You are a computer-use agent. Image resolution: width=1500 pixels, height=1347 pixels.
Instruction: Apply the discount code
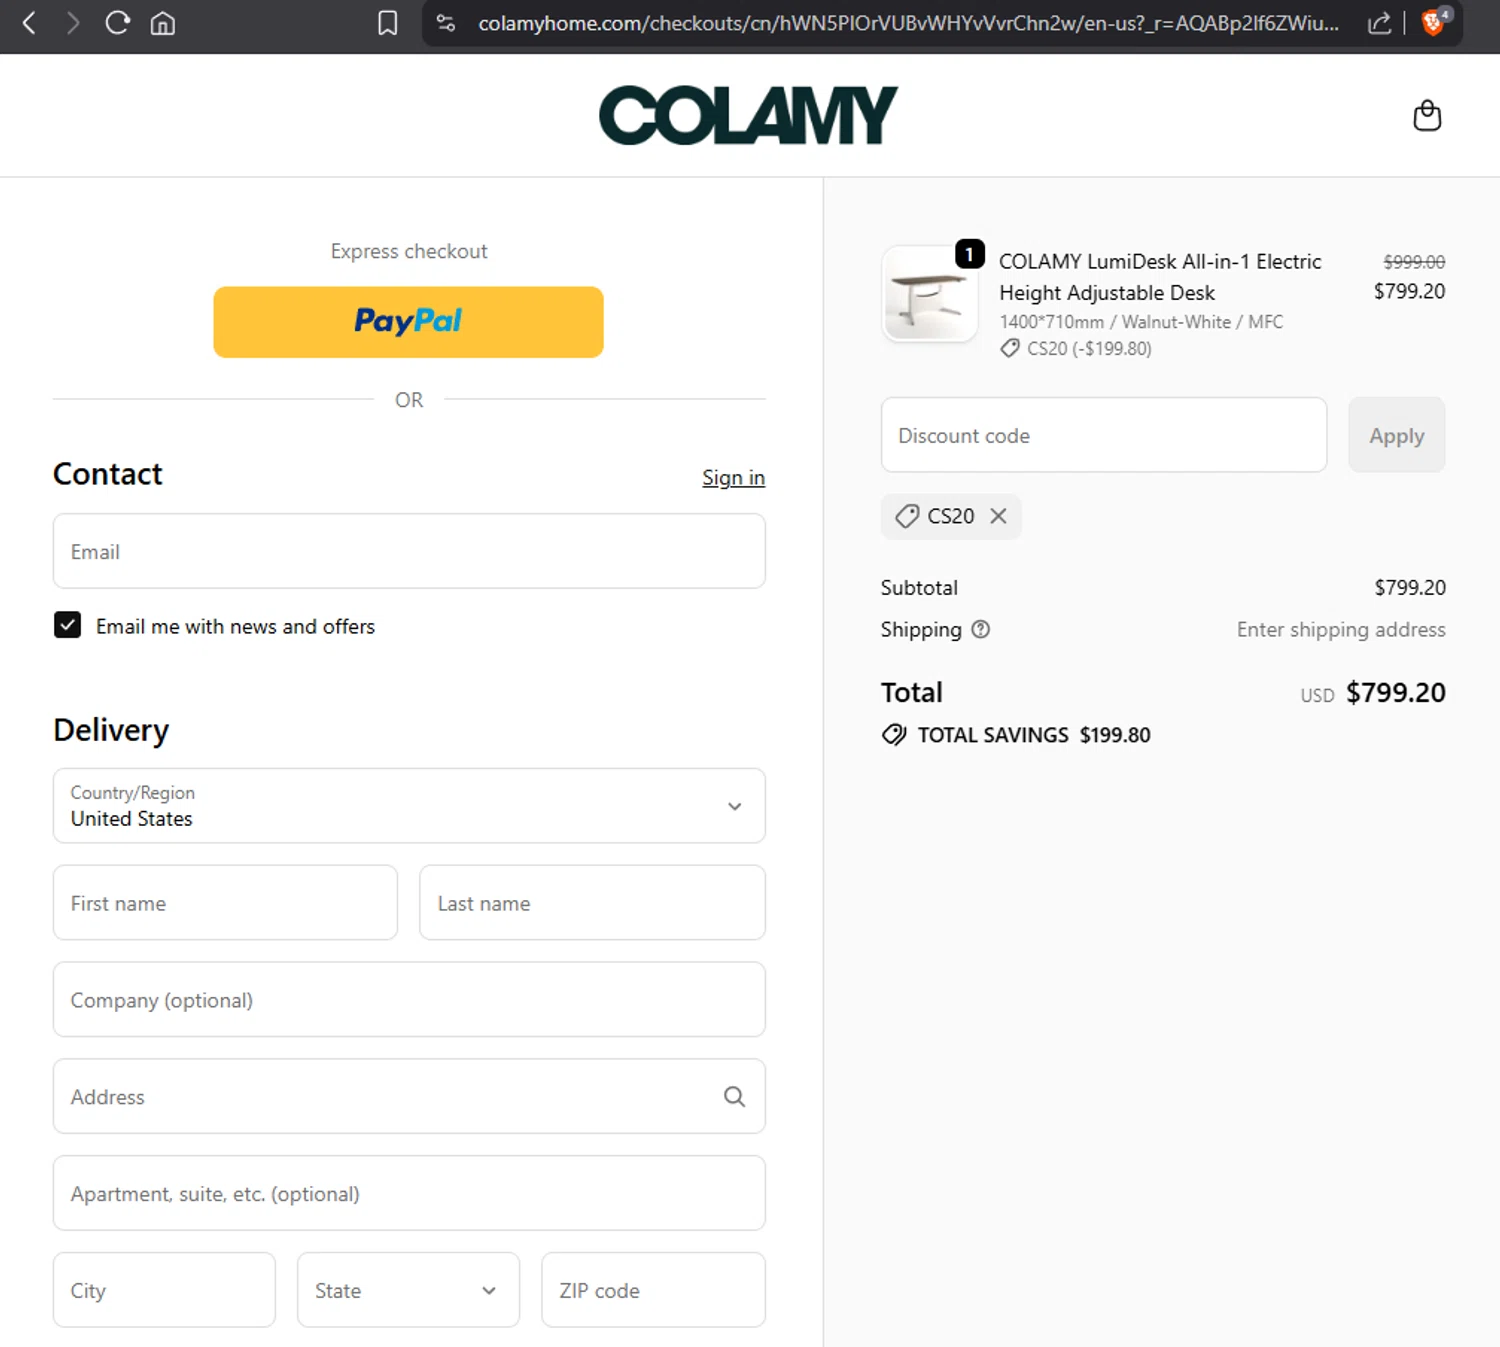point(1396,435)
